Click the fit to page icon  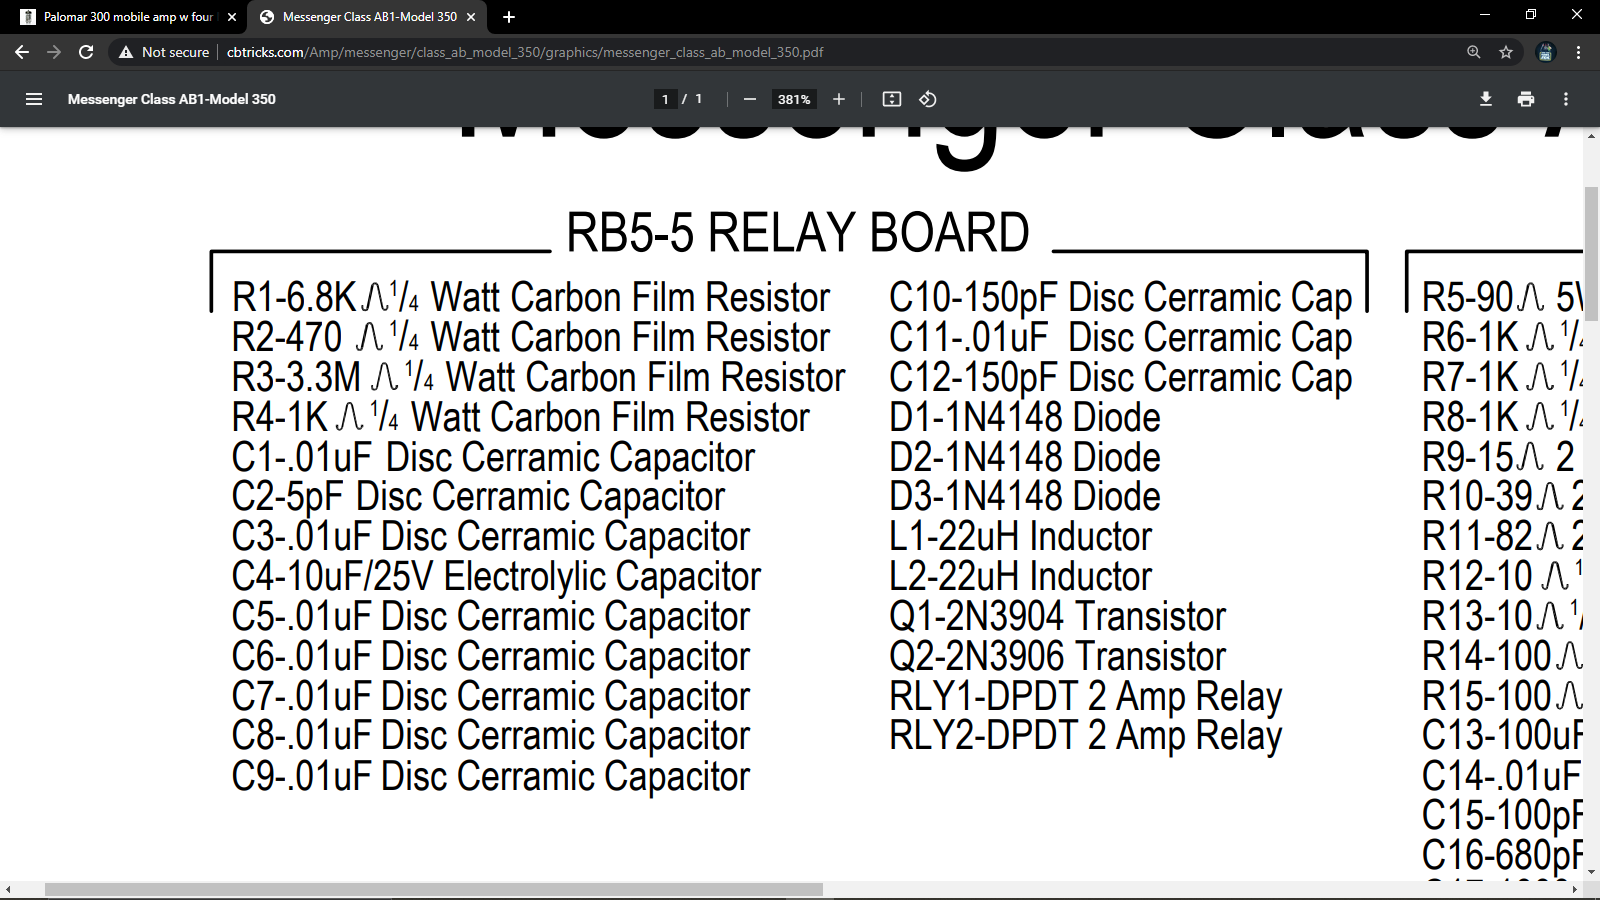[892, 99]
